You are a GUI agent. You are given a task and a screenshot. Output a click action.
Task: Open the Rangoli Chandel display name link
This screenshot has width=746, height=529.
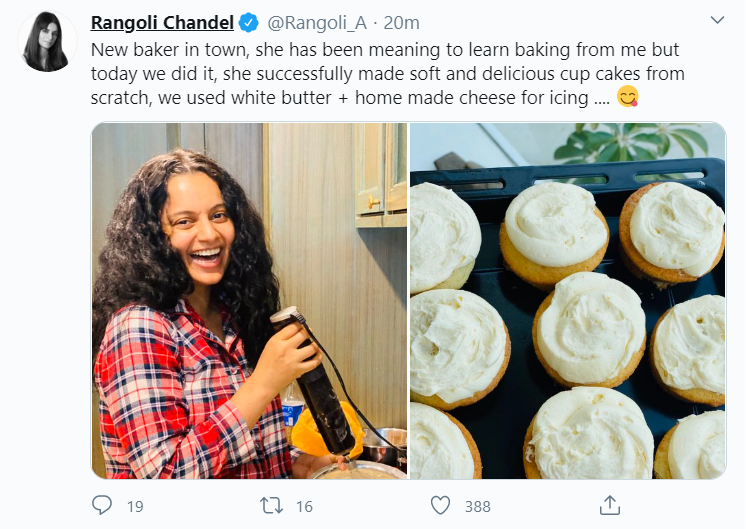click(x=162, y=23)
